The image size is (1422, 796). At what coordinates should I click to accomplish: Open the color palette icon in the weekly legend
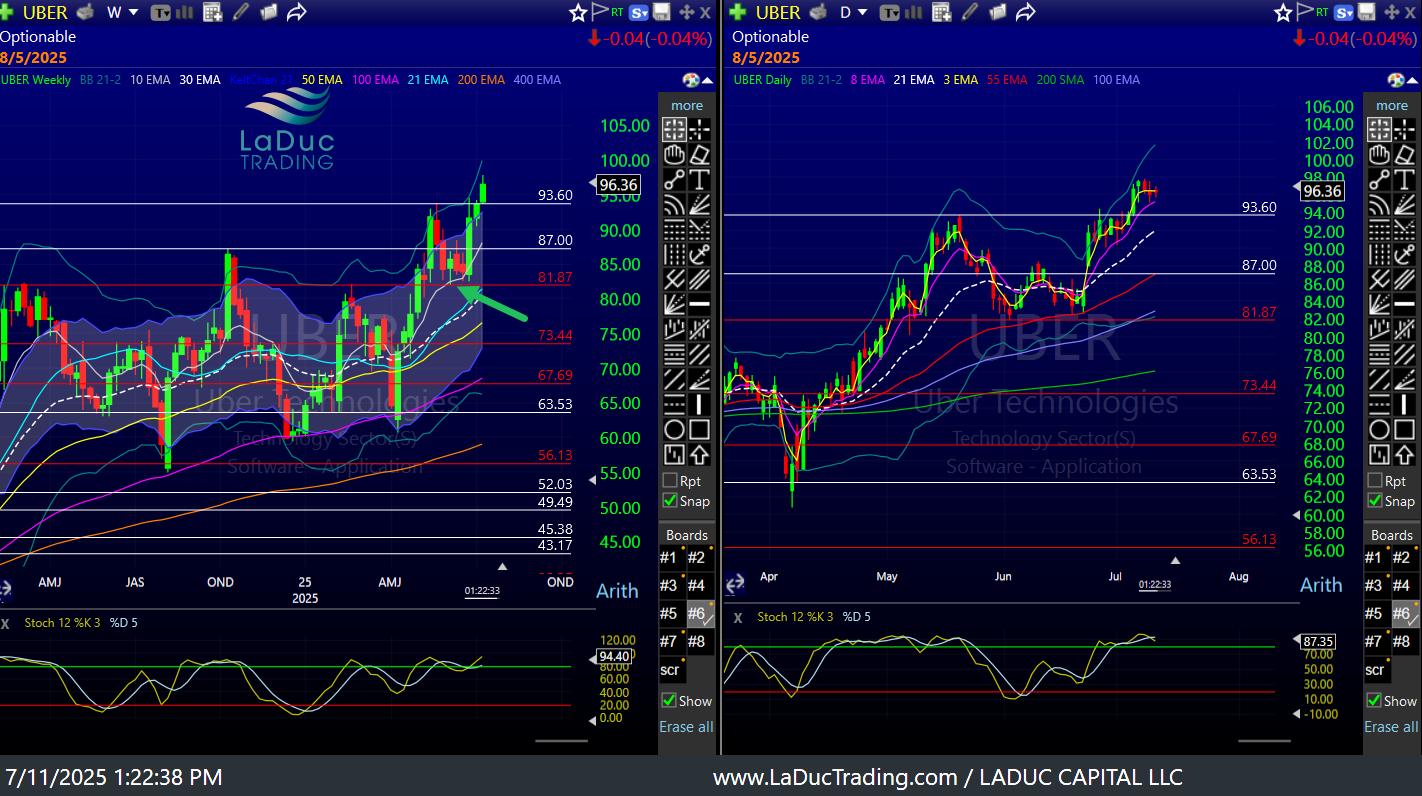click(691, 80)
